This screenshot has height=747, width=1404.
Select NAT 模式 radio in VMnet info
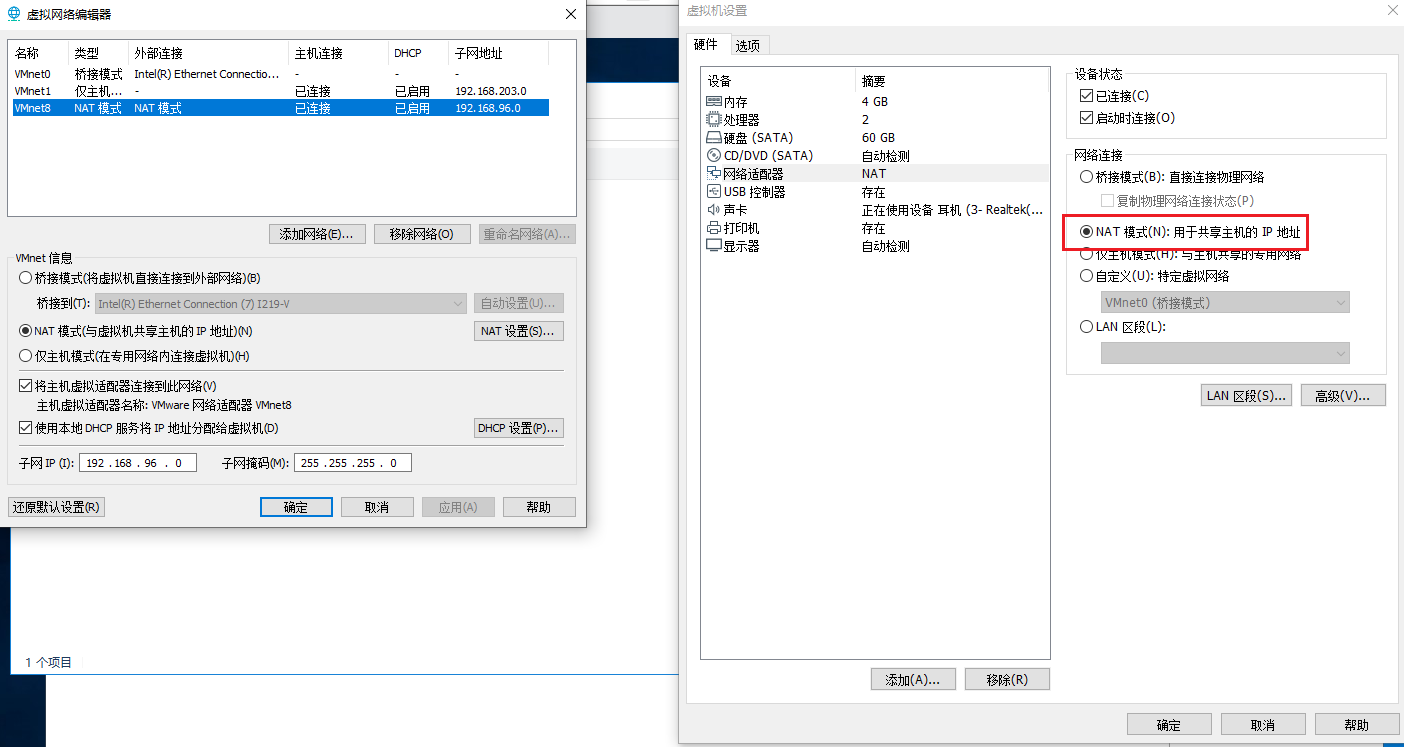pyautogui.click(x=26, y=331)
